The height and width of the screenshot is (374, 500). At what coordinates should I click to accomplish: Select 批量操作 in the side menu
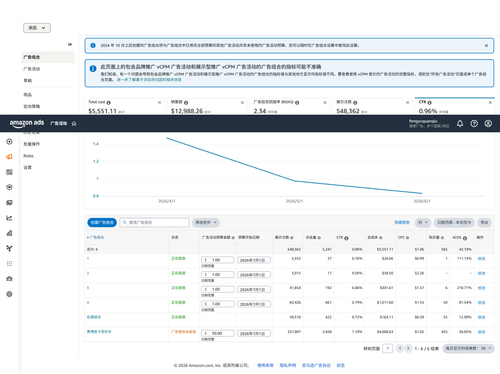[x=32, y=144]
